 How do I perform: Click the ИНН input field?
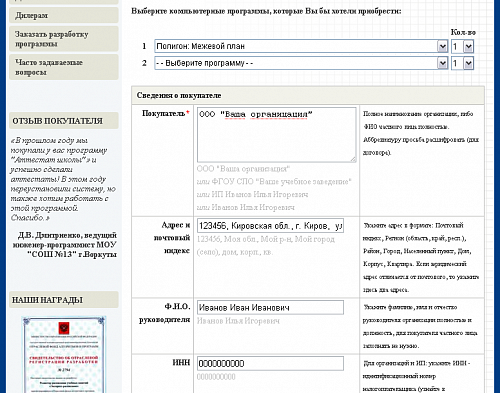270,363
